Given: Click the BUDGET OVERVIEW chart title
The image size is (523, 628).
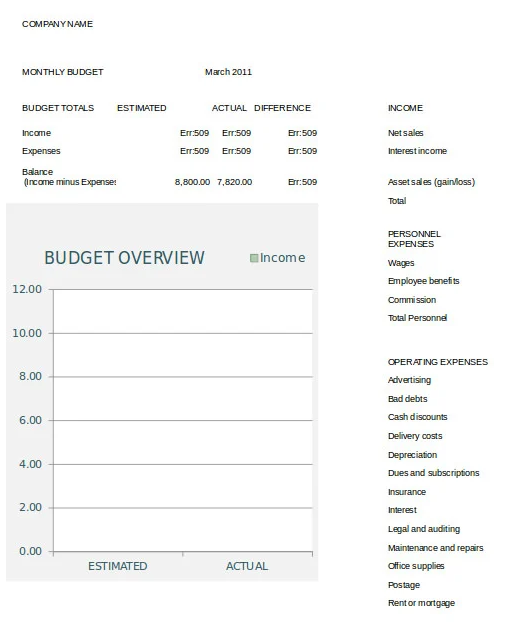Looking at the screenshot, I should click(124, 258).
